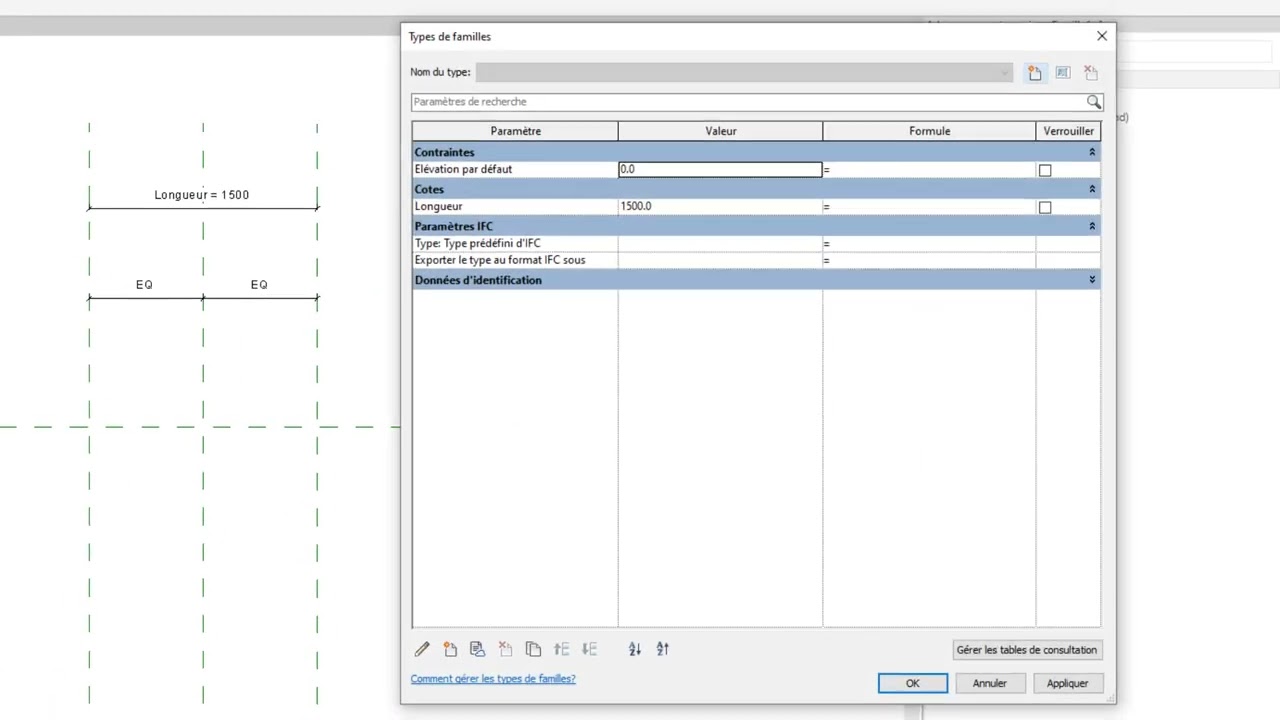Click the Paramètre column header
The width and height of the screenshot is (1280, 720).
point(515,131)
